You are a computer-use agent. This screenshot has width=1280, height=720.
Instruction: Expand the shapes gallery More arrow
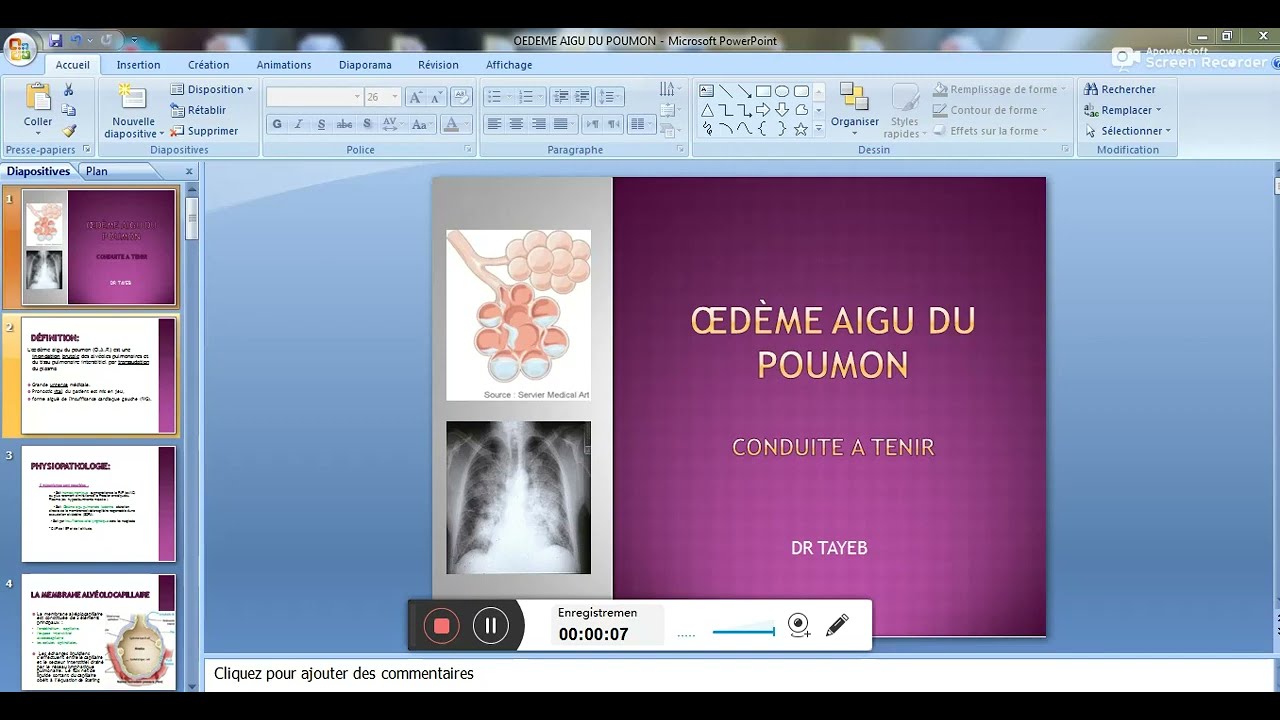819,129
